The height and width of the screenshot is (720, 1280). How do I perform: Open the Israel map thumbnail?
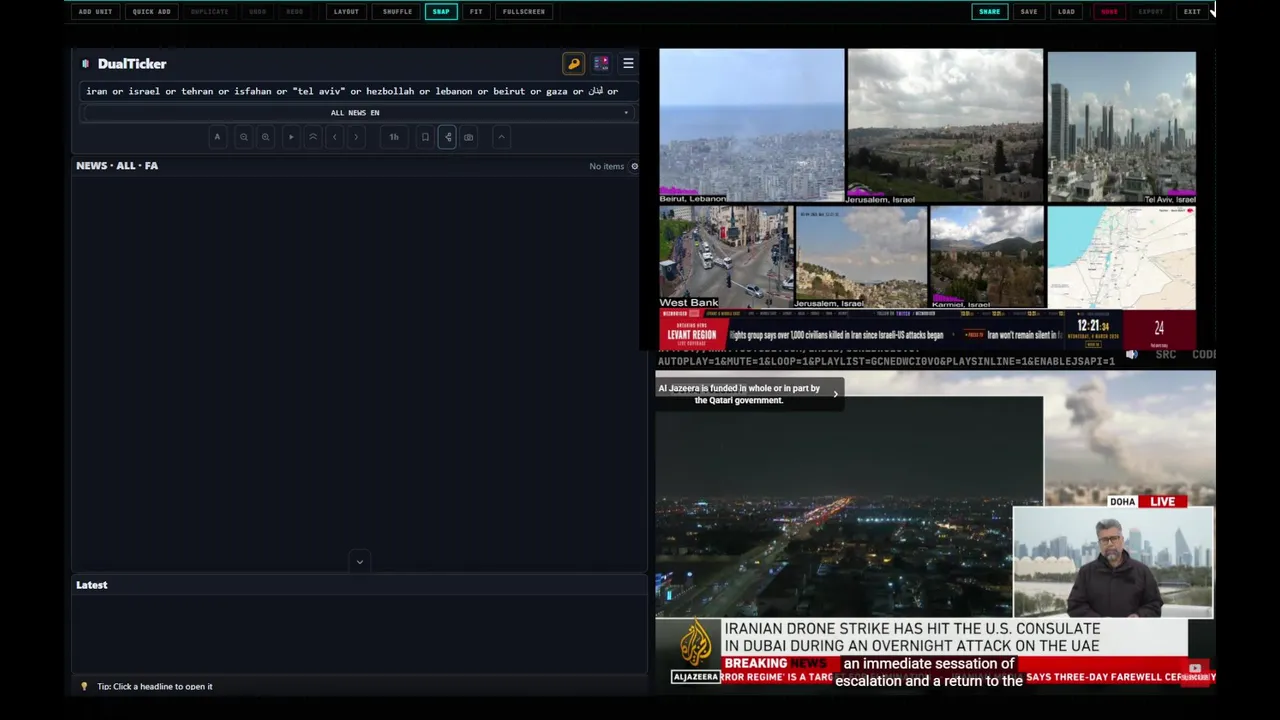click(1121, 258)
